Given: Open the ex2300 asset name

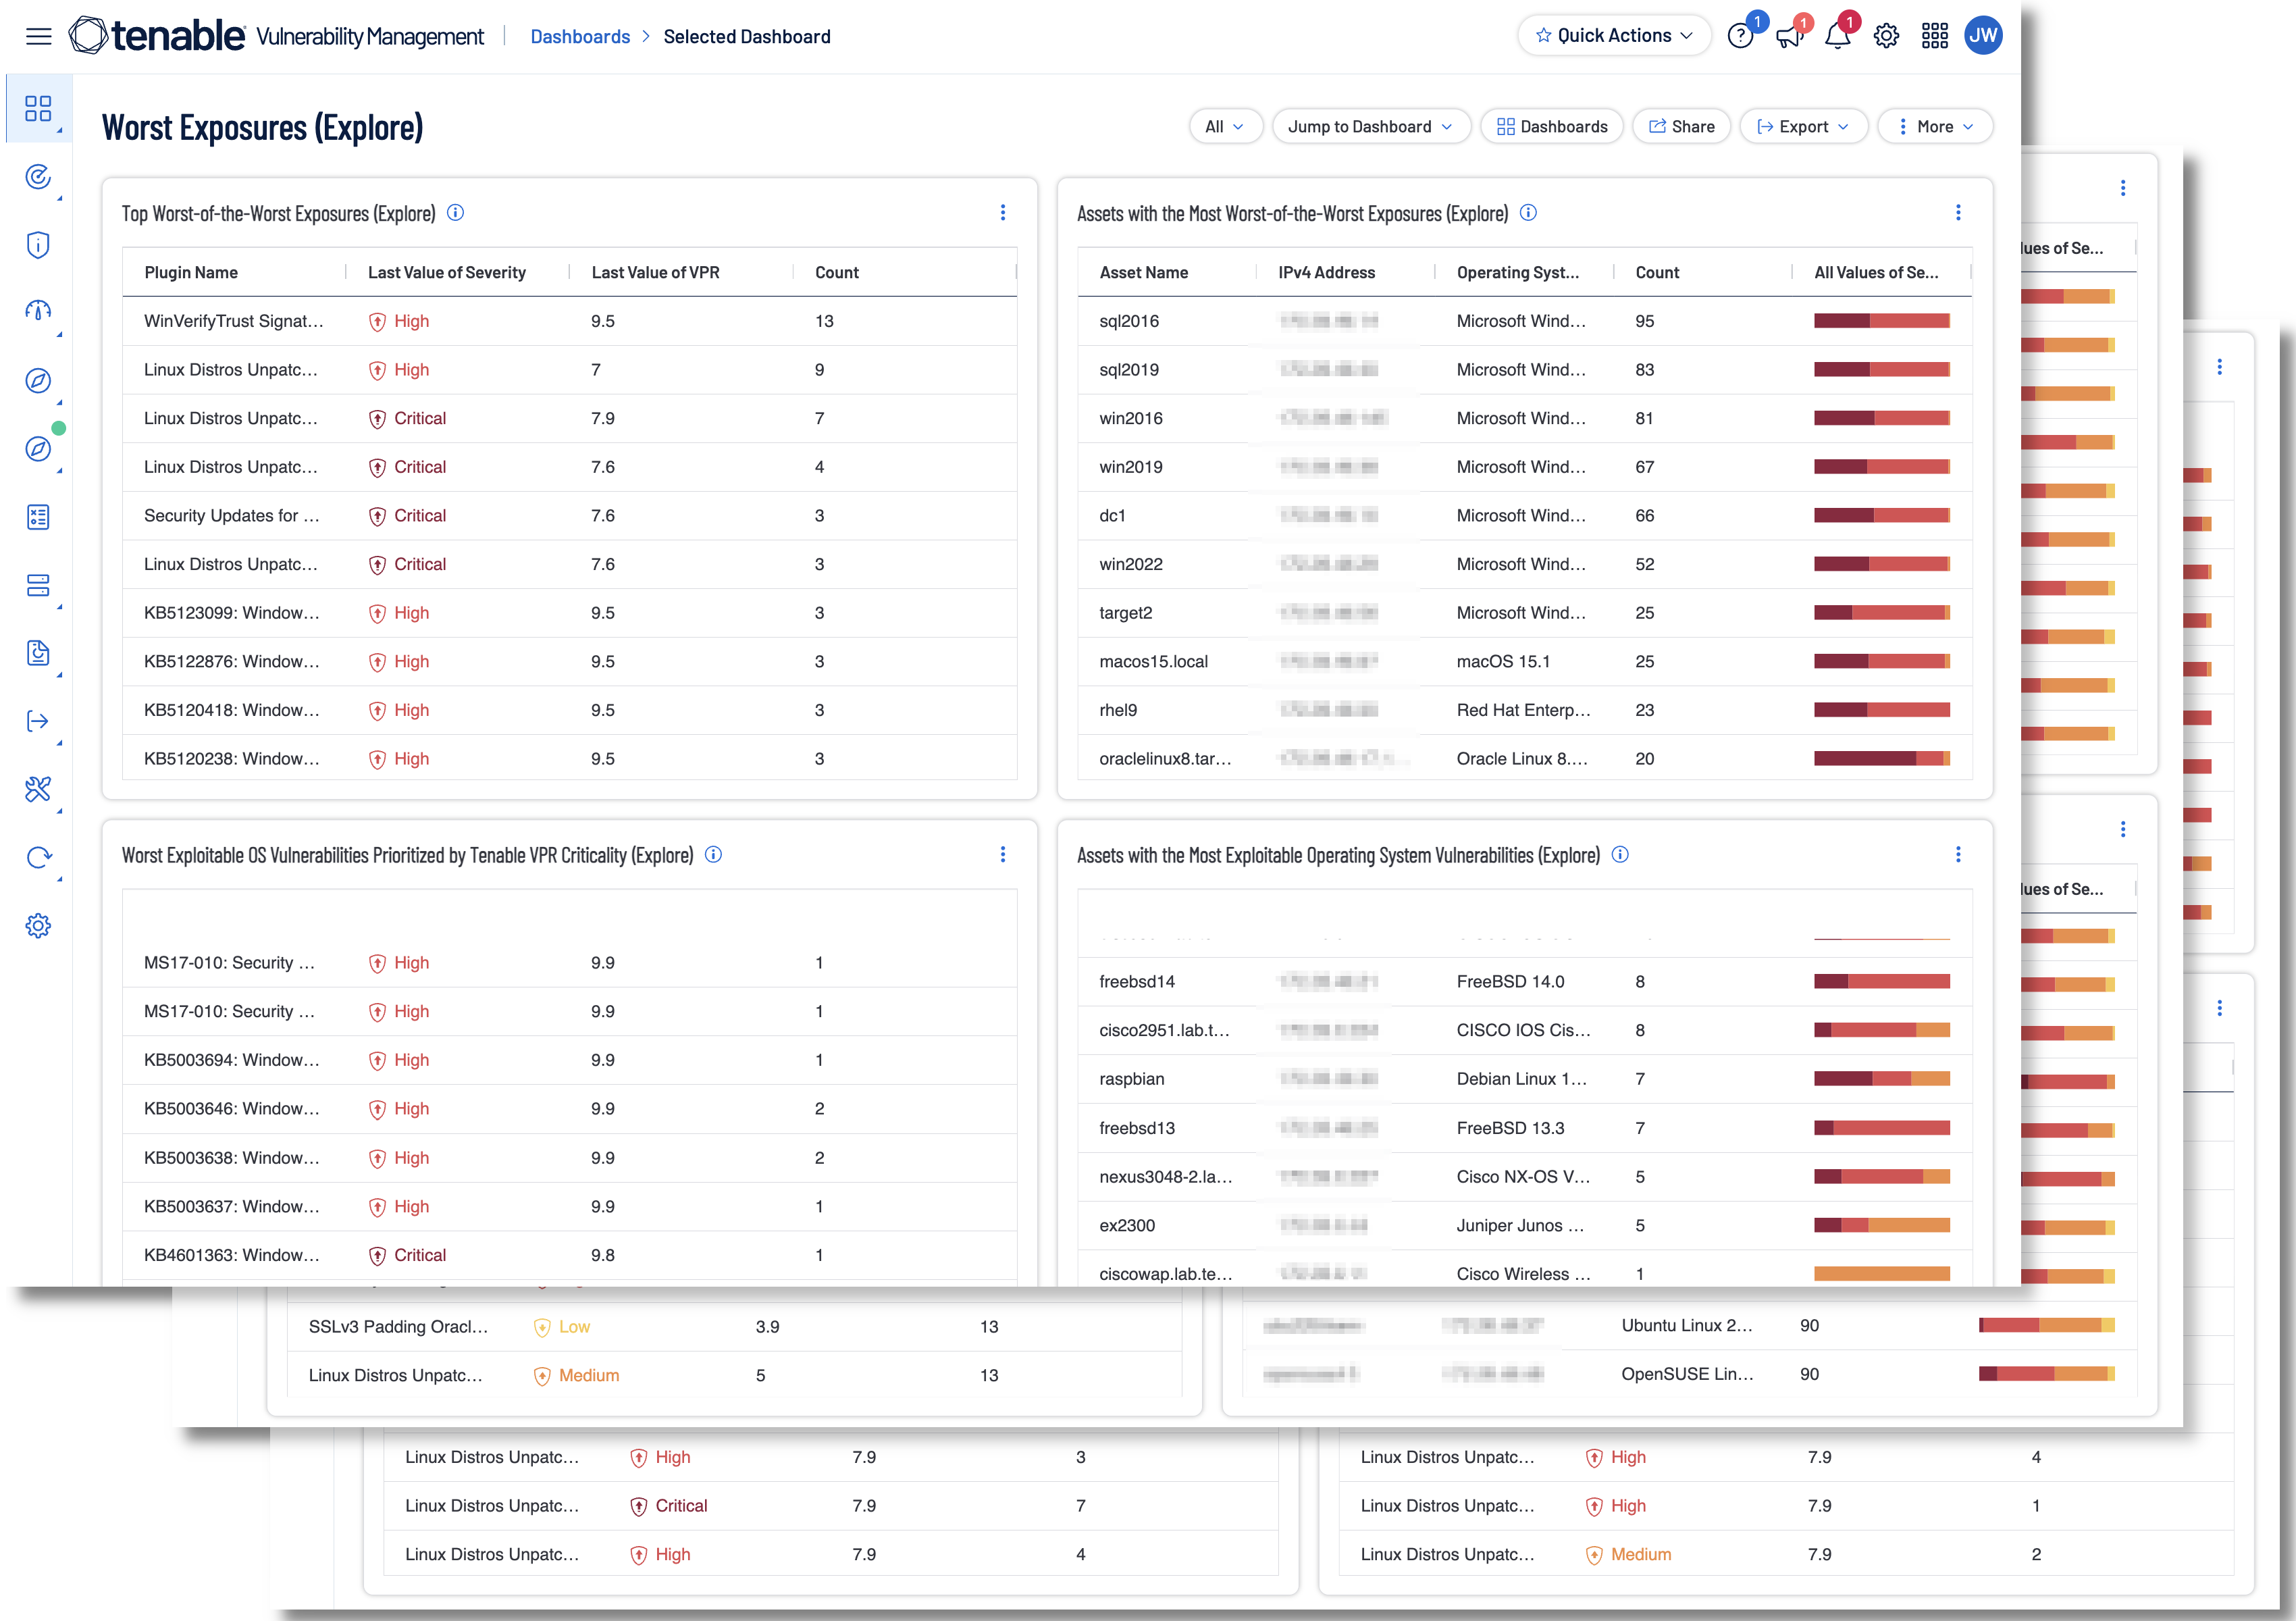Looking at the screenshot, I should coord(1127,1226).
